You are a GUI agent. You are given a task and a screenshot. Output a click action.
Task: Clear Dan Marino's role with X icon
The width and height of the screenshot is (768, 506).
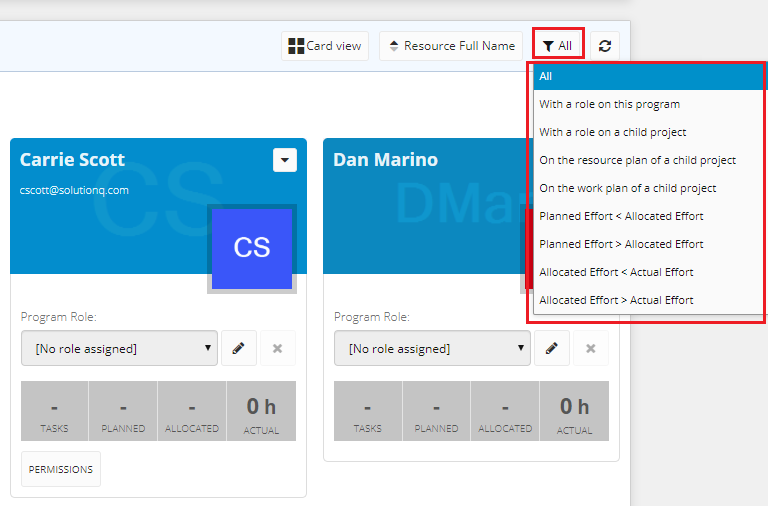click(x=591, y=348)
